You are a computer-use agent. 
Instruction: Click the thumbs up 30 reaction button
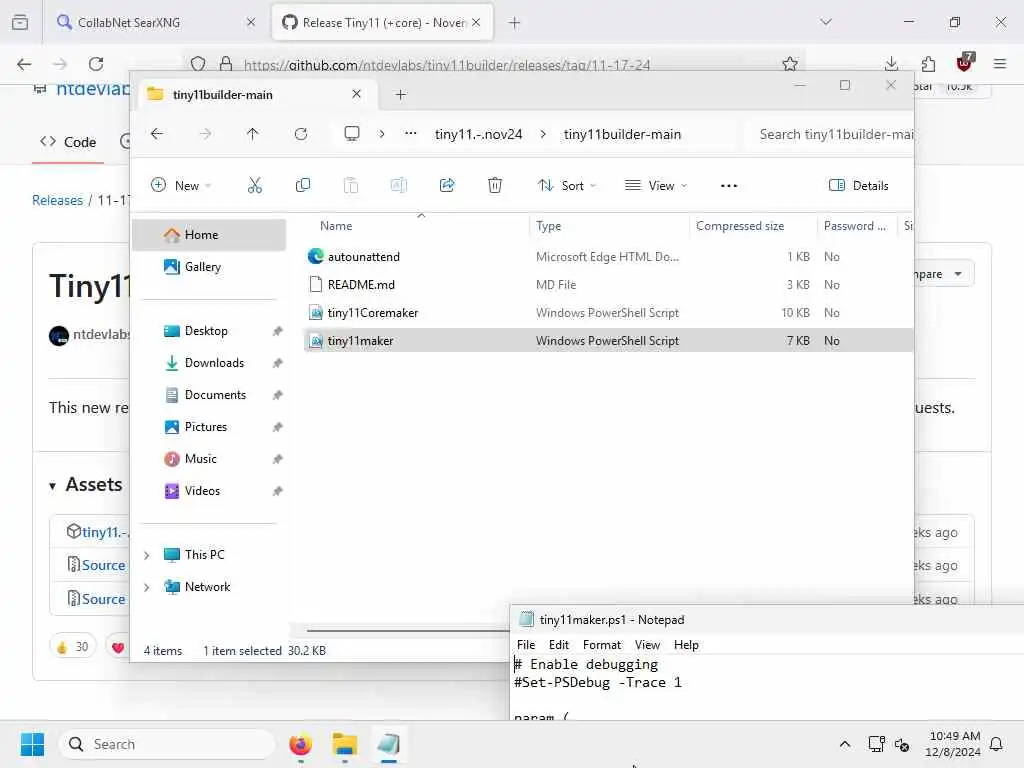72,647
